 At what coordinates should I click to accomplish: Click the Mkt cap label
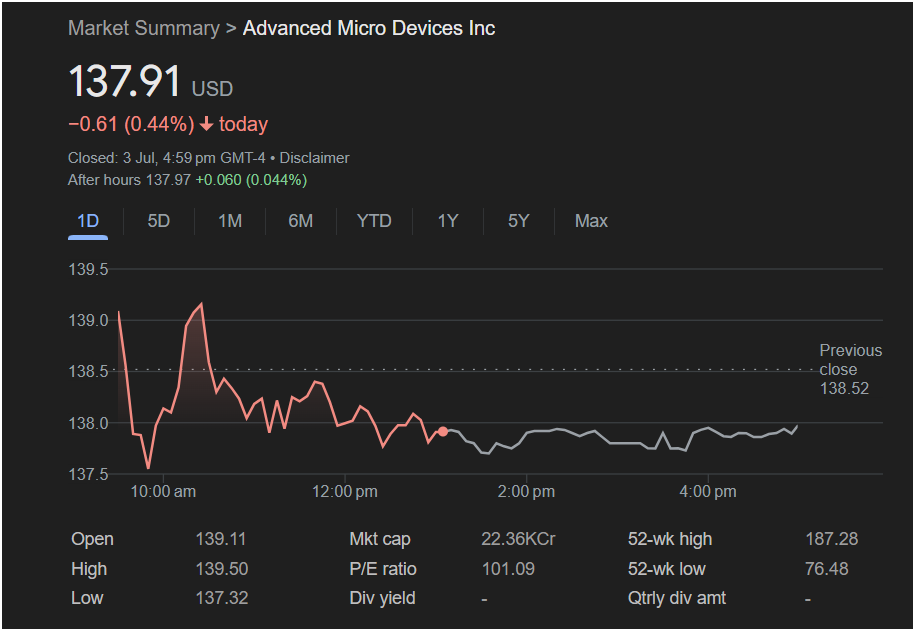click(380, 539)
